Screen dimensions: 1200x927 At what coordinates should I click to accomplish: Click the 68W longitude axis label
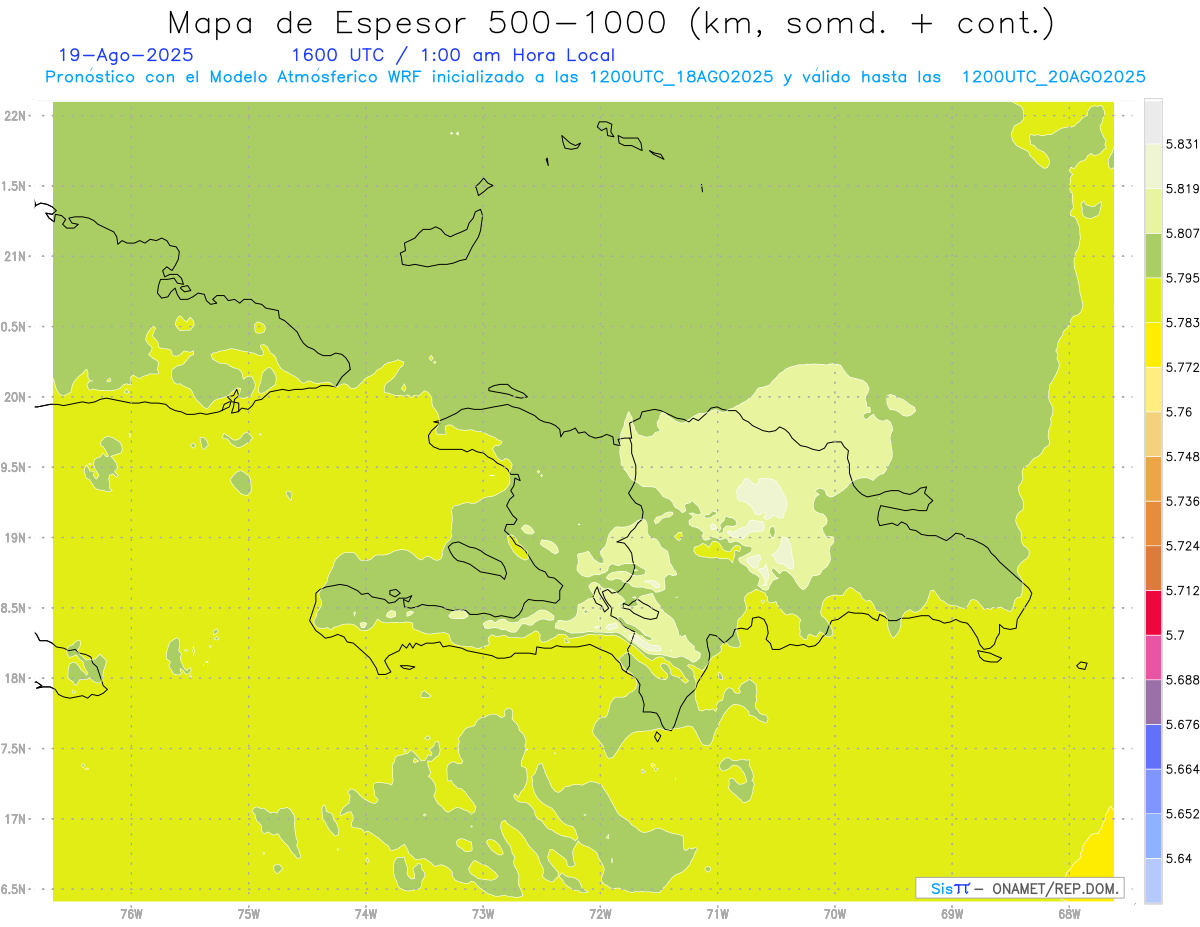point(1069,914)
